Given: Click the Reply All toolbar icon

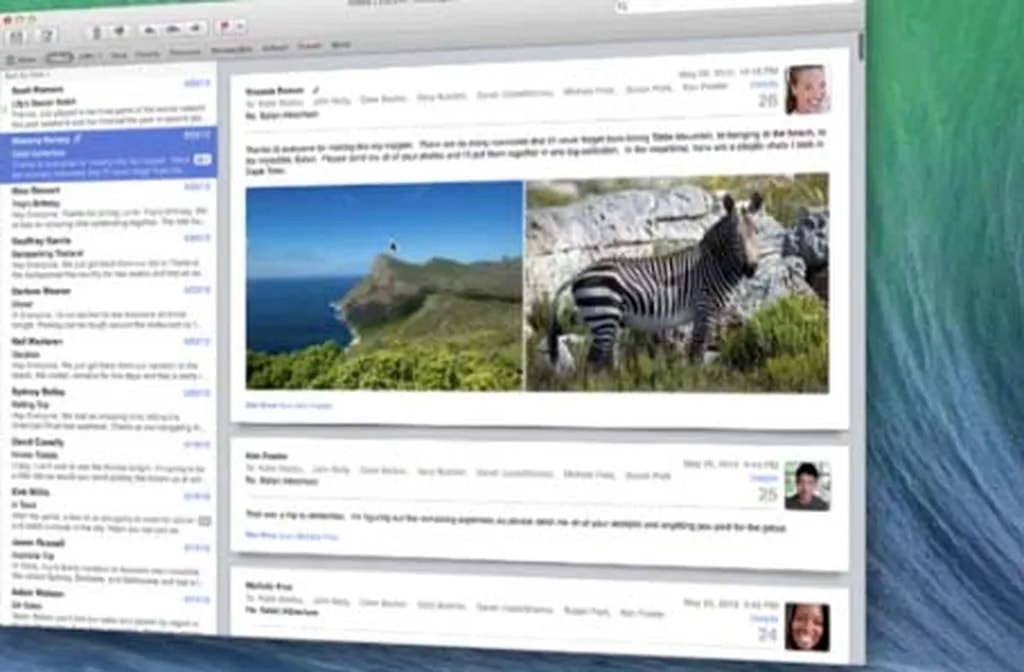Looking at the screenshot, I should (x=173, y=29).
